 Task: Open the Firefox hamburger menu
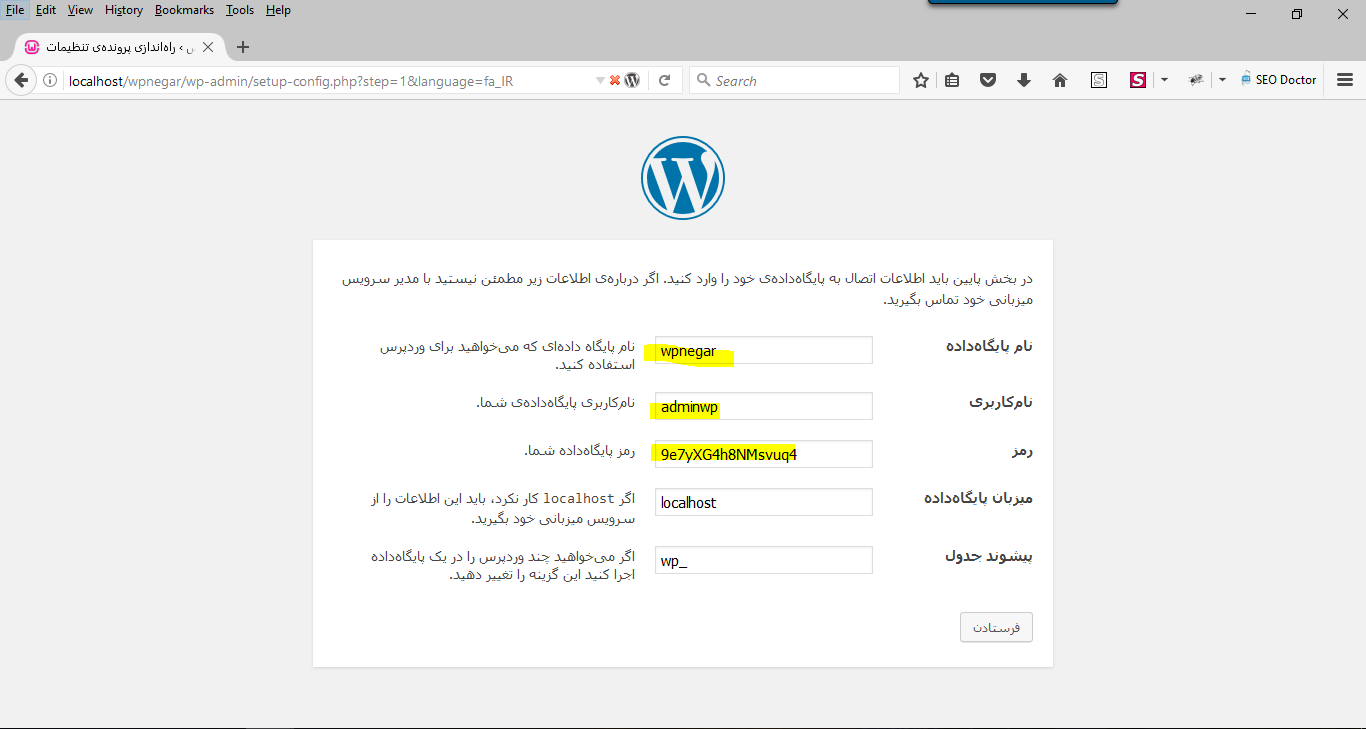(x=1345, y=81)
